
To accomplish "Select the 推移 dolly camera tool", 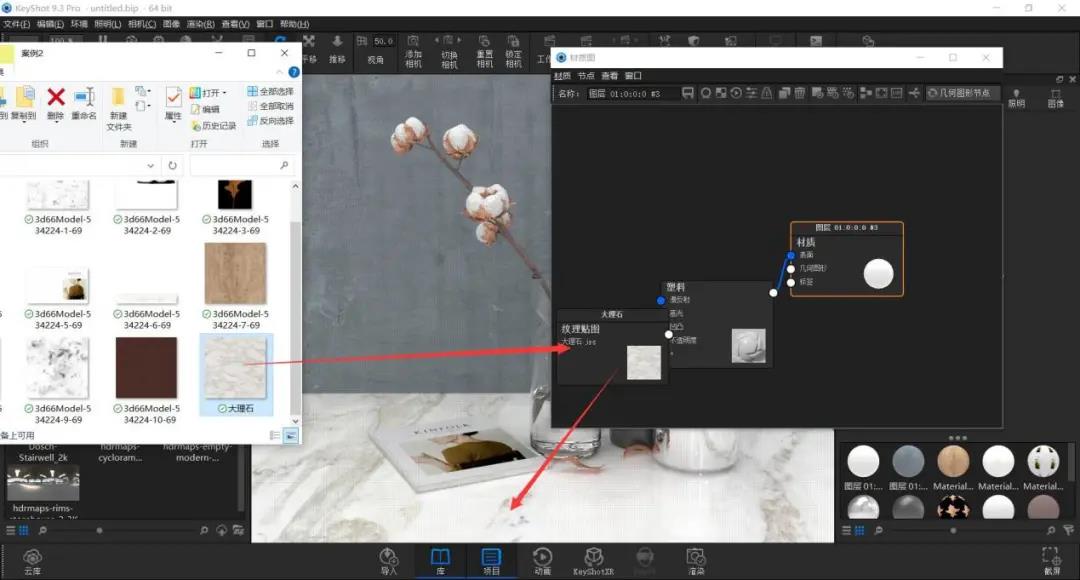I will 337,48.
